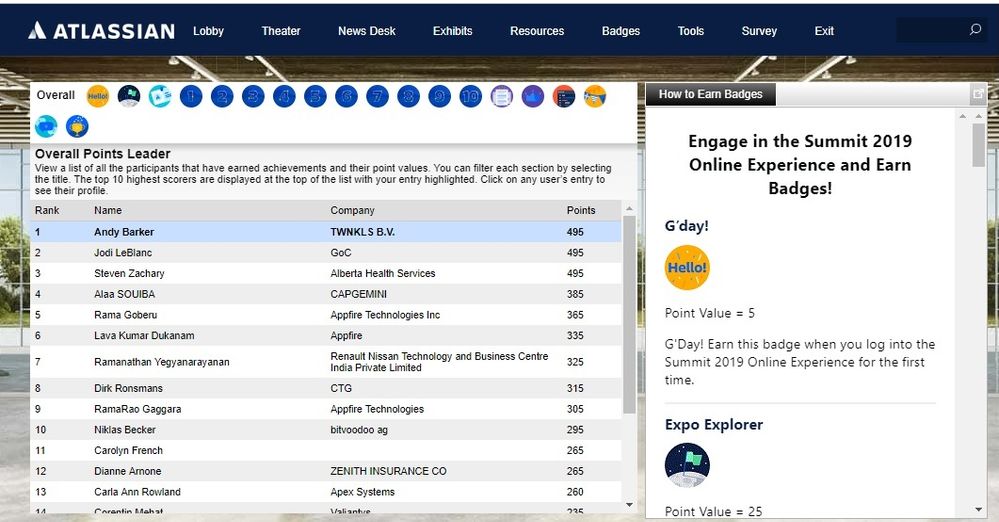The height and width of the screenshot is (522, 999).
Task: Open Jodi LeBlanc's leaderboard entry
Action: 123,253
